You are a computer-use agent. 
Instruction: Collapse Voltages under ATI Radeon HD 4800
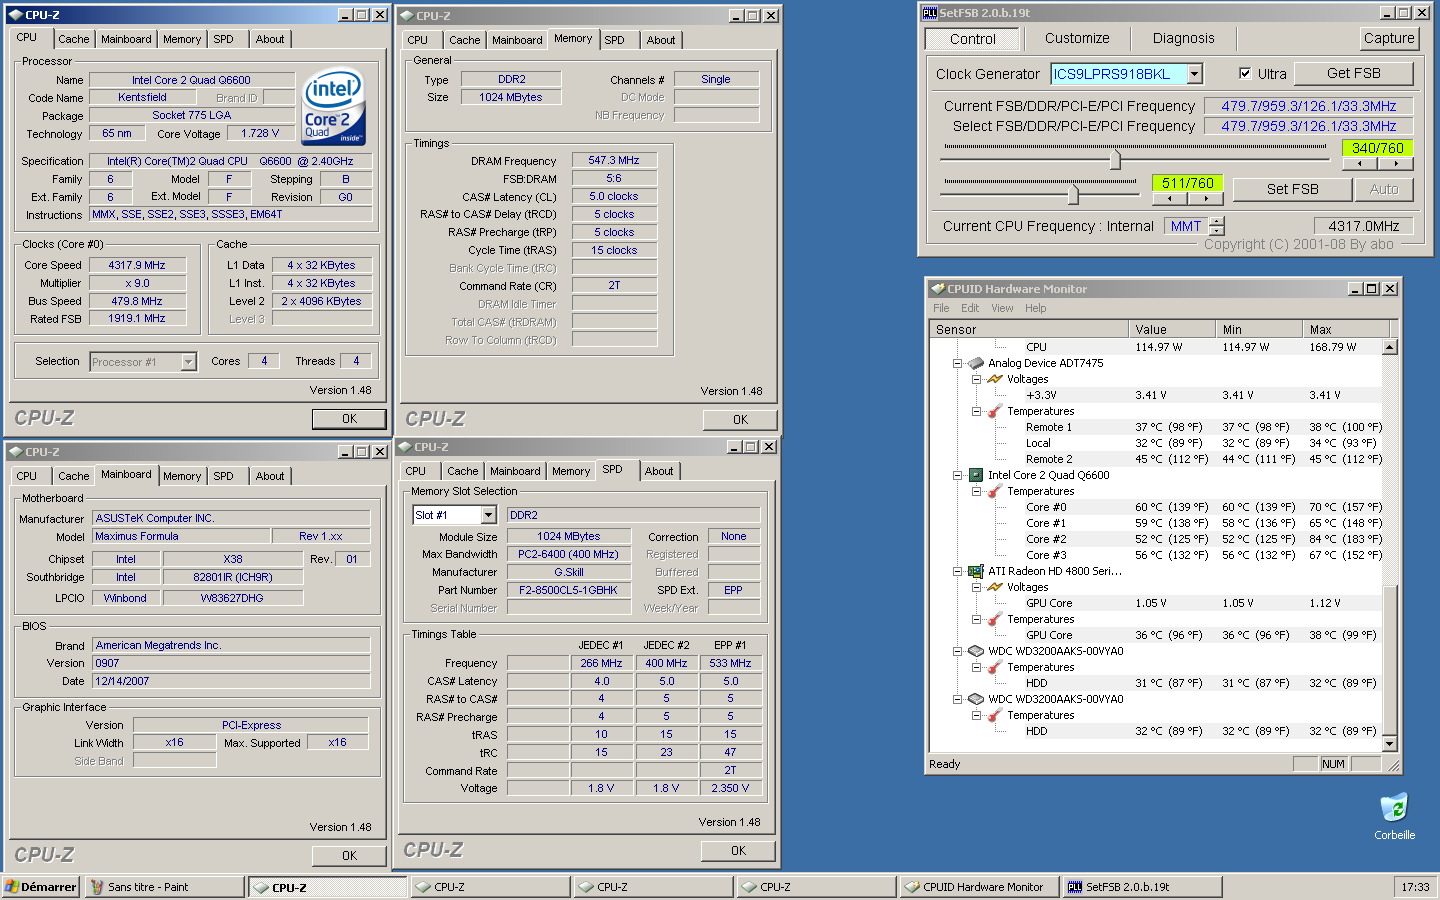[976, 587]
